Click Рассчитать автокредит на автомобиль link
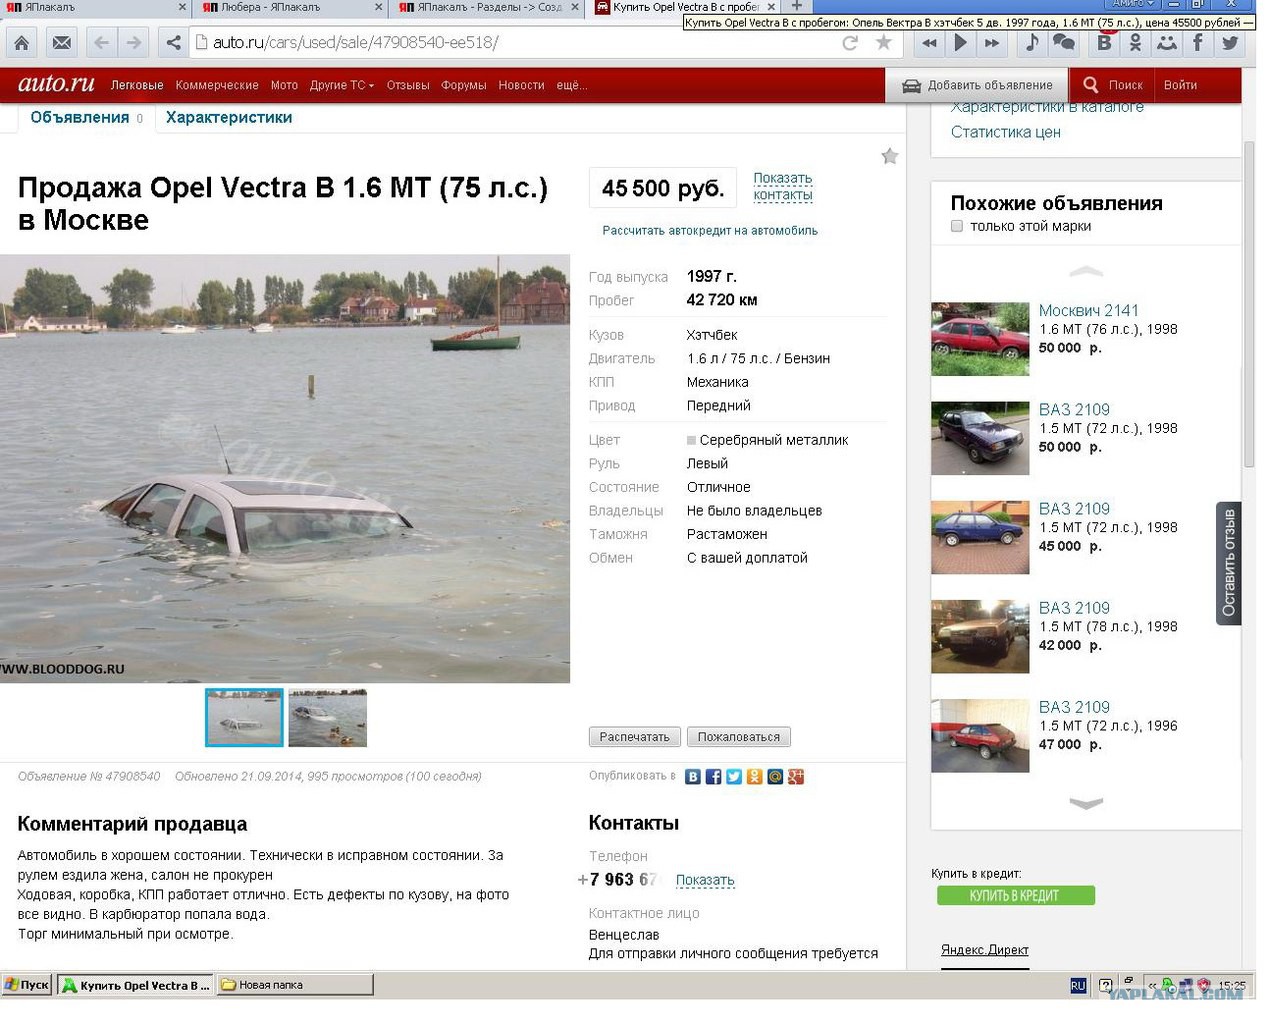This screenshot has height=1024, width=1269. [710, 231]
